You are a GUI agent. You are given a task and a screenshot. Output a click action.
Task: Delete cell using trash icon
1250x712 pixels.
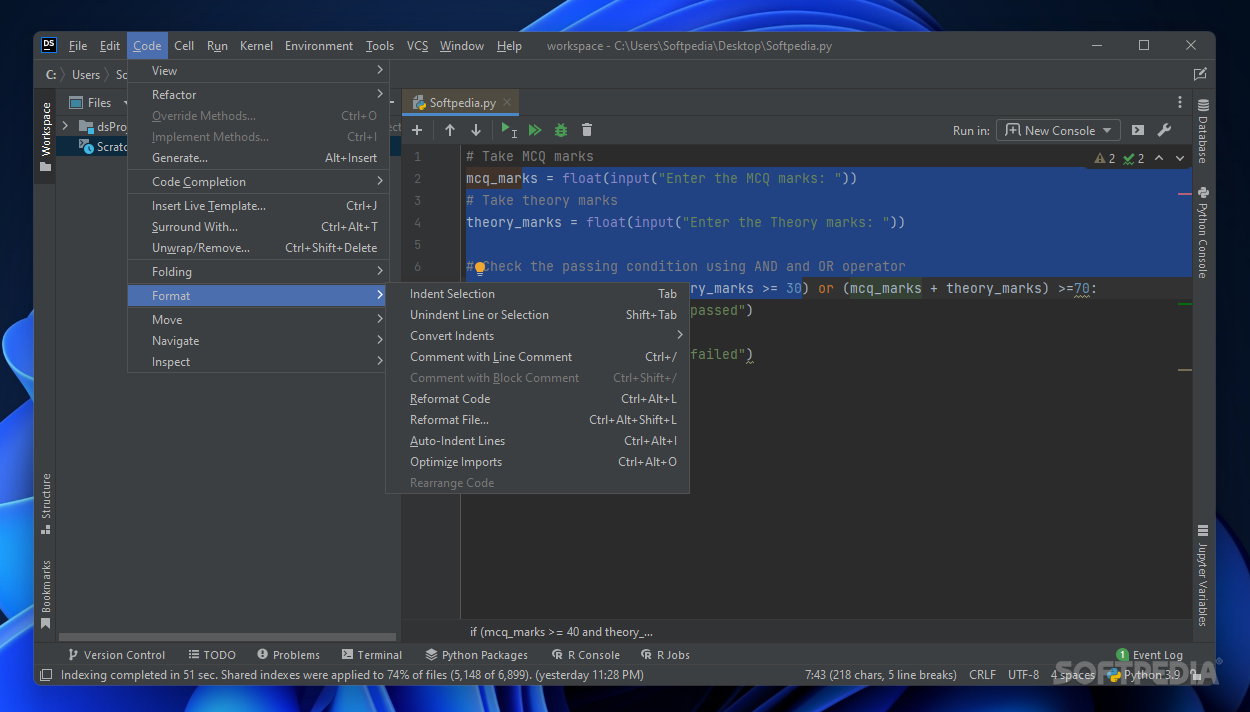click(587, 130)
